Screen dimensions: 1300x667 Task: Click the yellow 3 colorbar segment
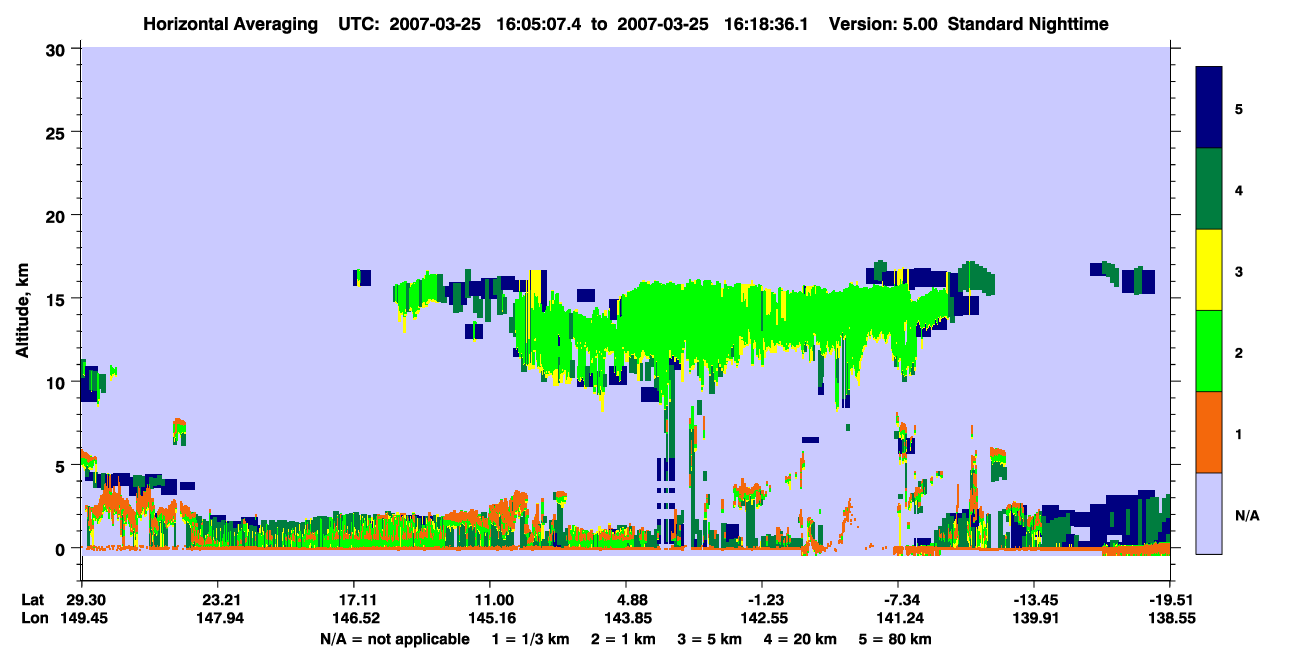pyautogui.click(x=1209, y=270)
